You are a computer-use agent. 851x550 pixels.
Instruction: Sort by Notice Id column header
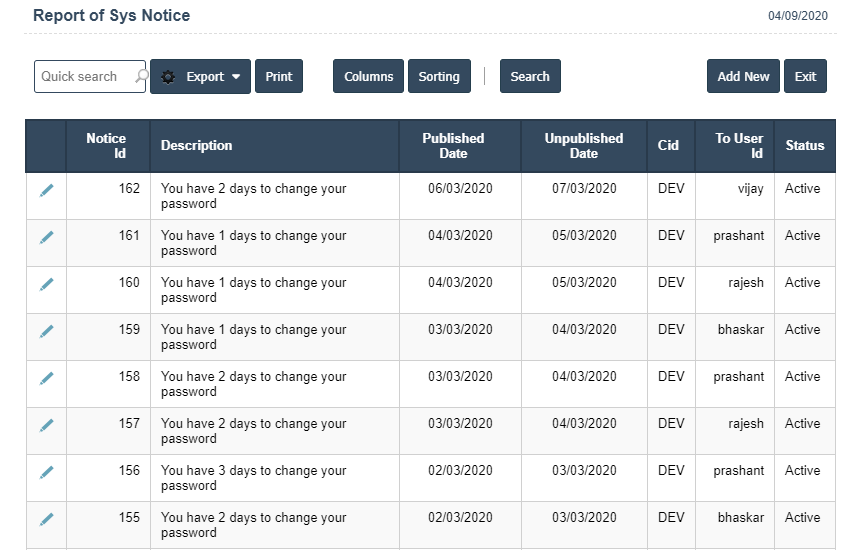coord(106,146)
